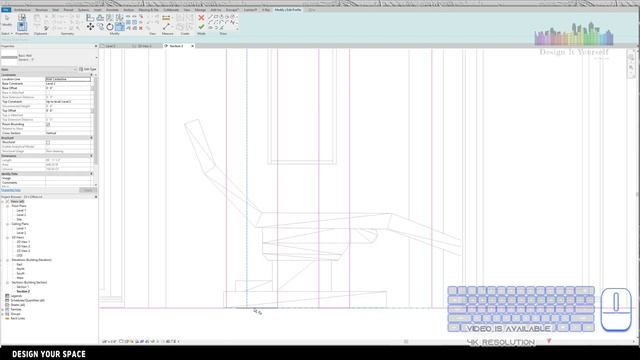Open the Manage ribbon tab
Viewport: 640px width, 360px height.
(200, 10)
